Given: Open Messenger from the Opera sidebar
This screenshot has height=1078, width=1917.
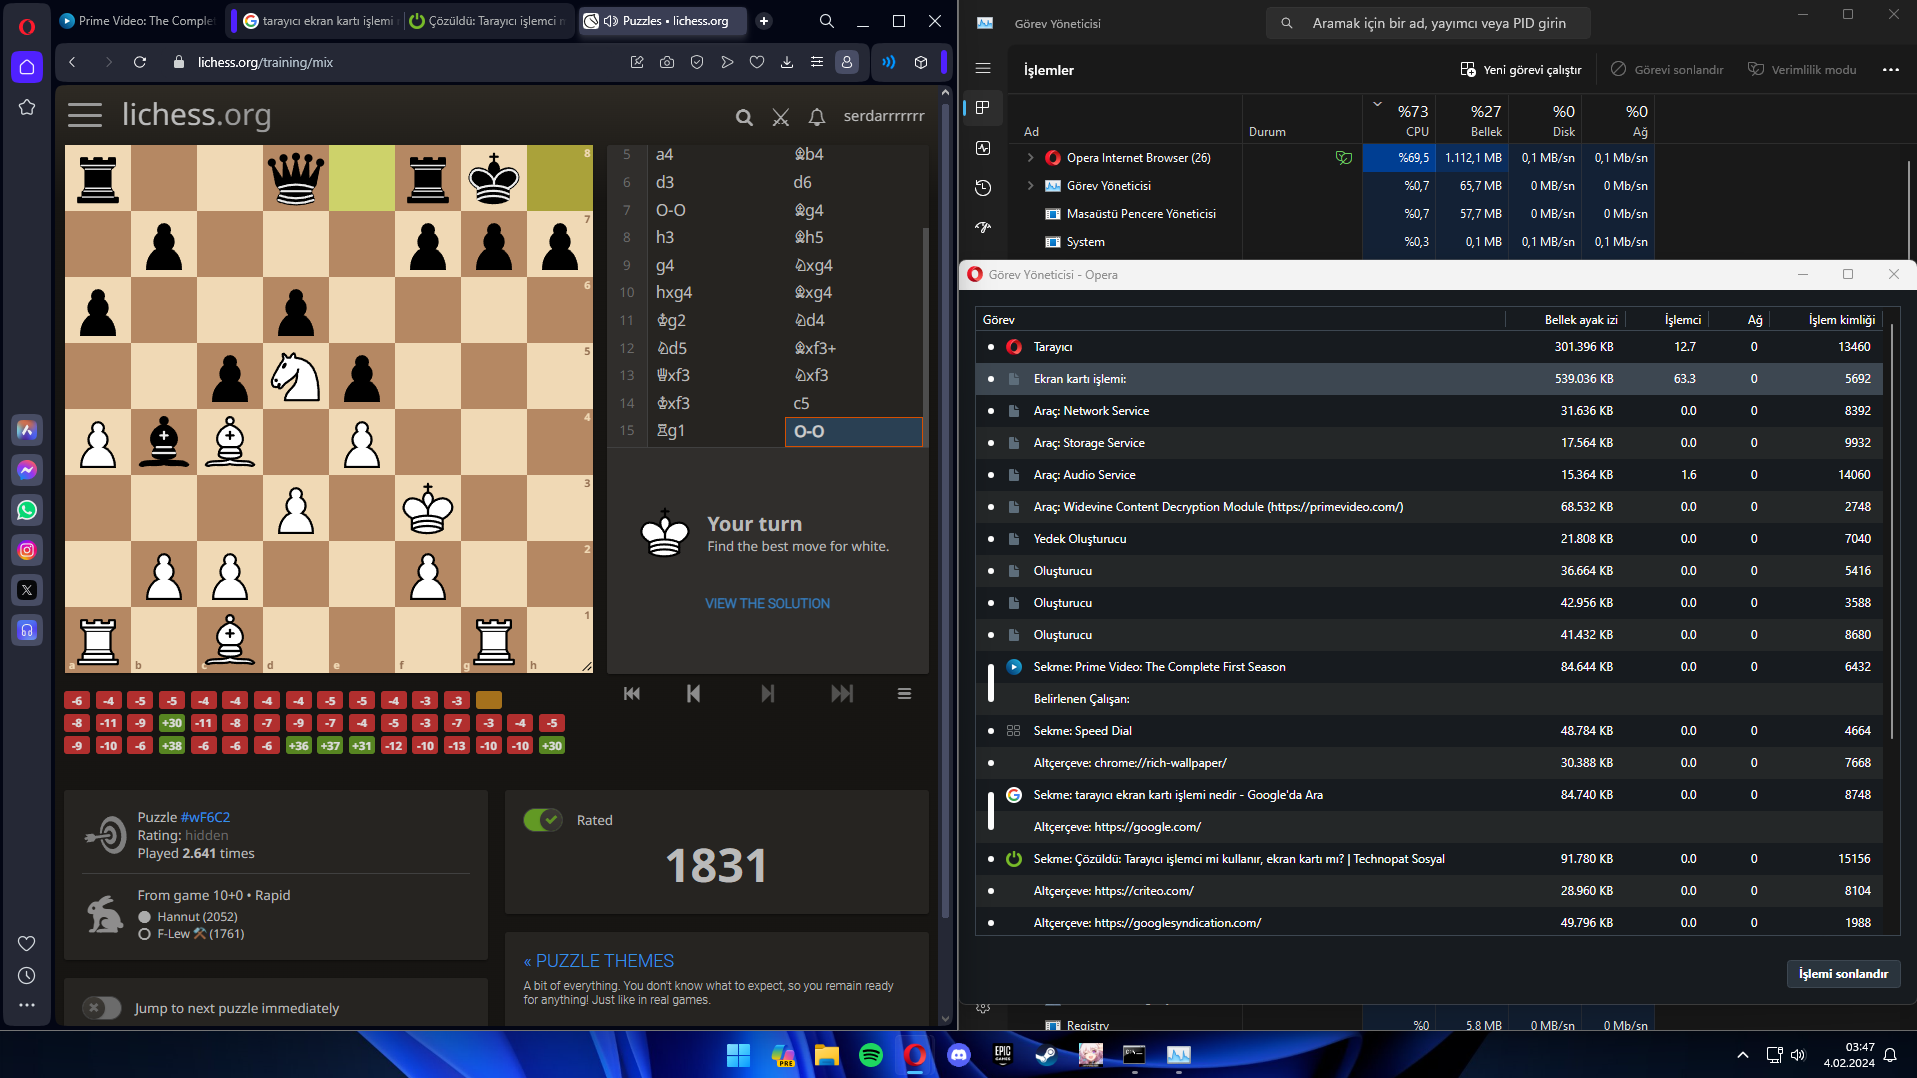Looking at the screenshot, I should coord(27,470).
